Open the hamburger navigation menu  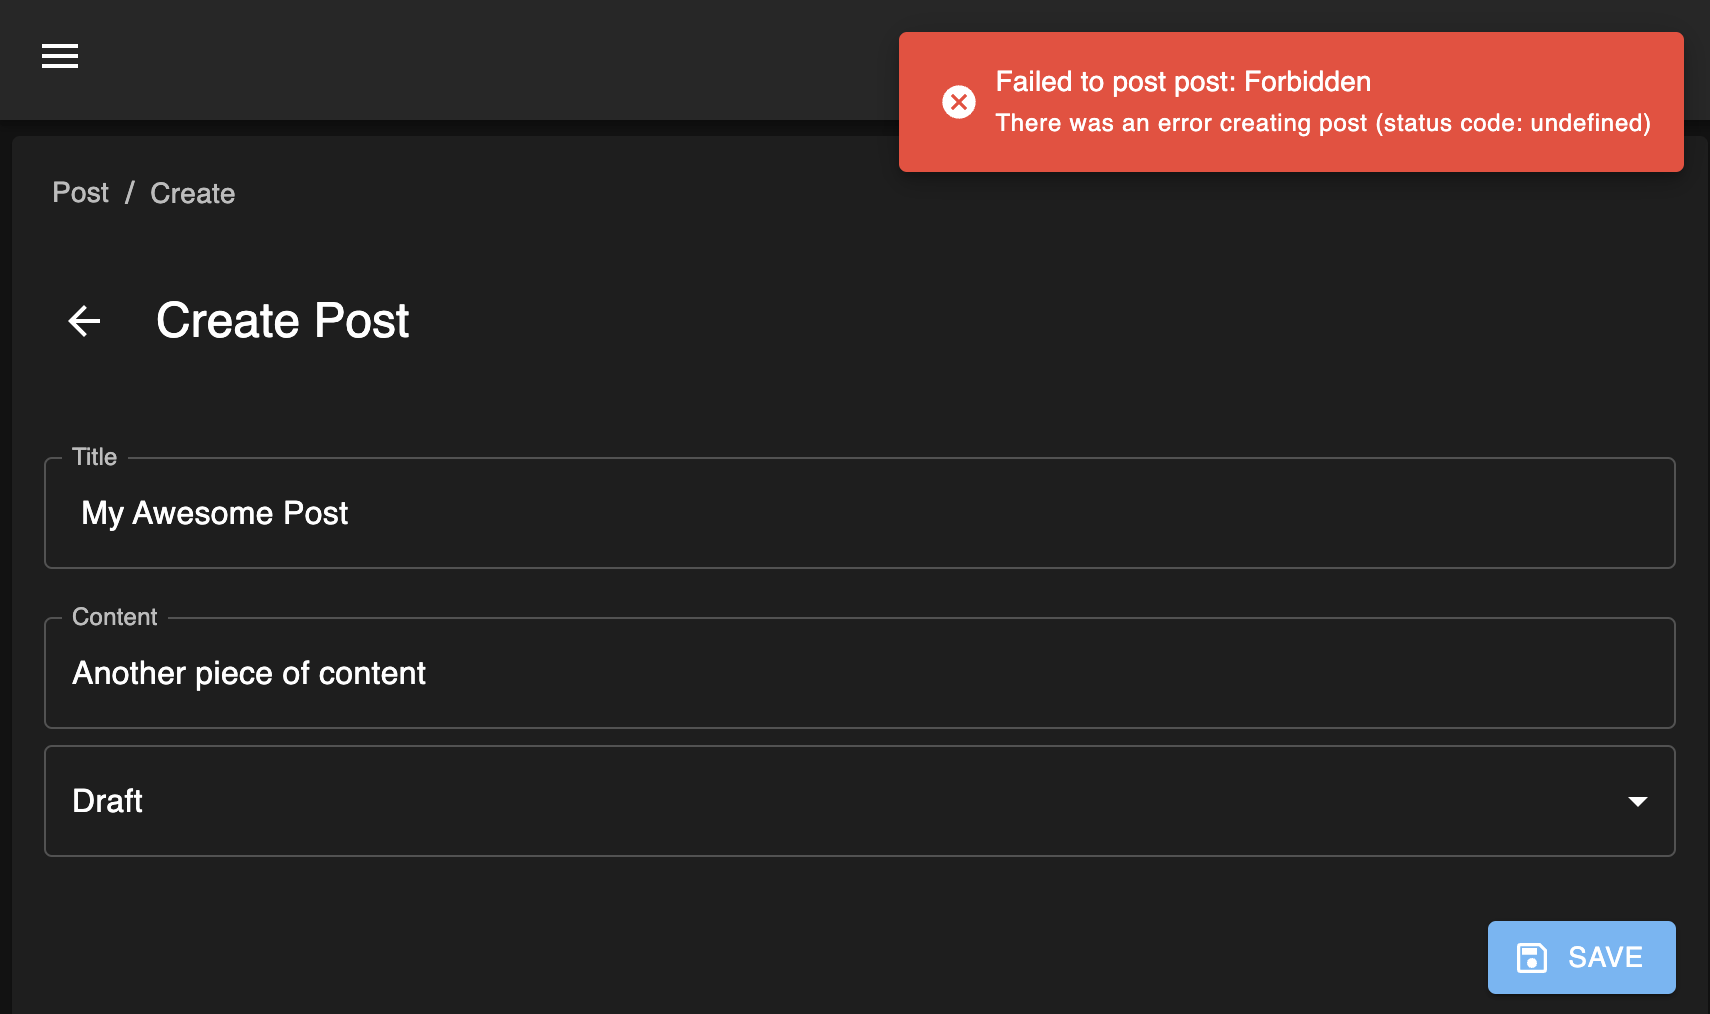(x=60, y=57)
